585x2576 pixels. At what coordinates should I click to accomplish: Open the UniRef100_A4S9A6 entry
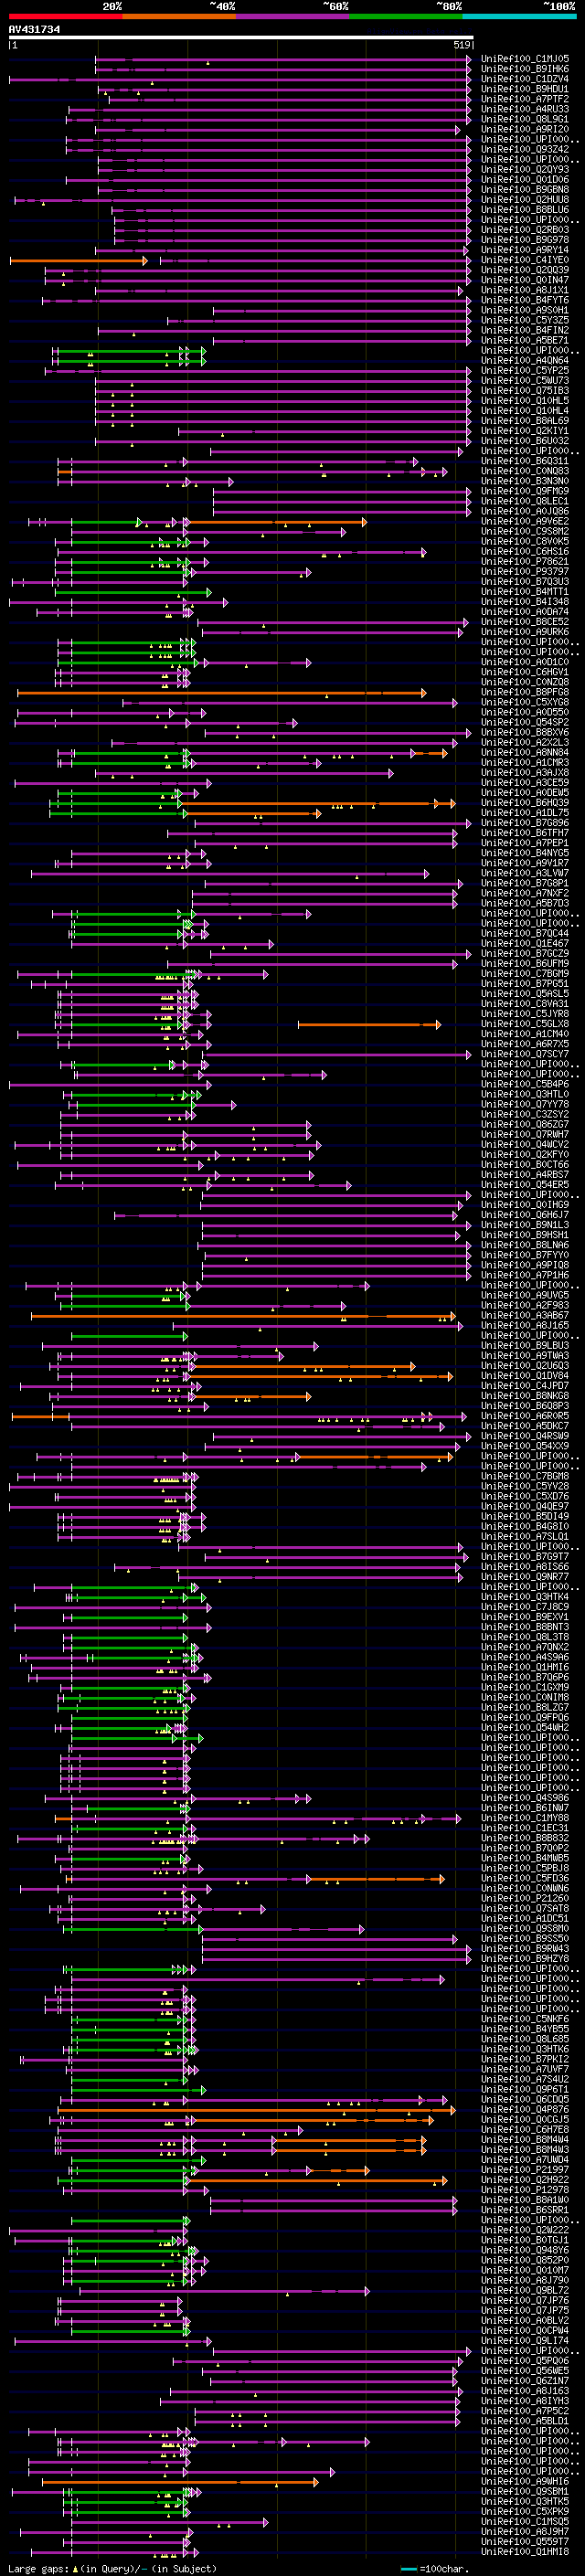pos(525,1657)
